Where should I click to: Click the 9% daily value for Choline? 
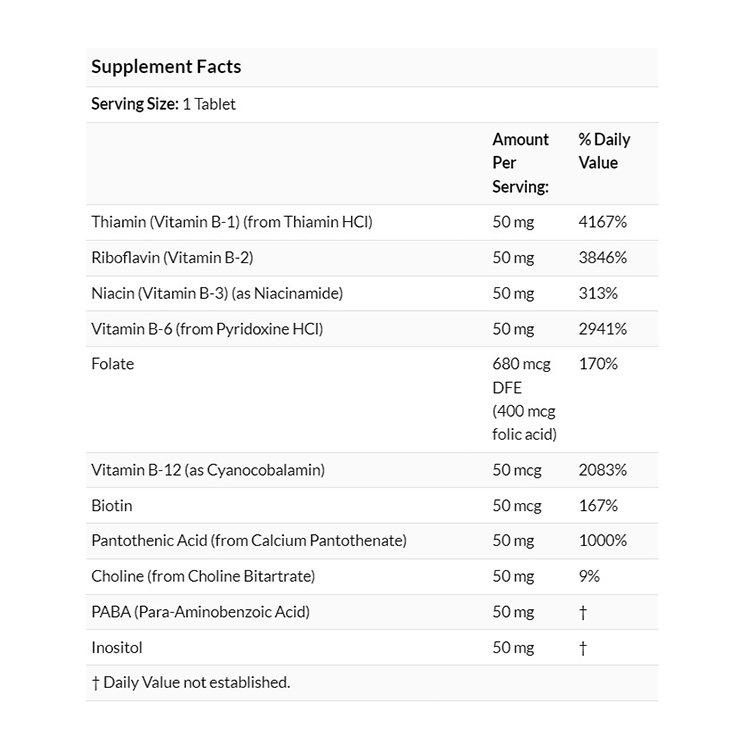click(x=589, y=576)
